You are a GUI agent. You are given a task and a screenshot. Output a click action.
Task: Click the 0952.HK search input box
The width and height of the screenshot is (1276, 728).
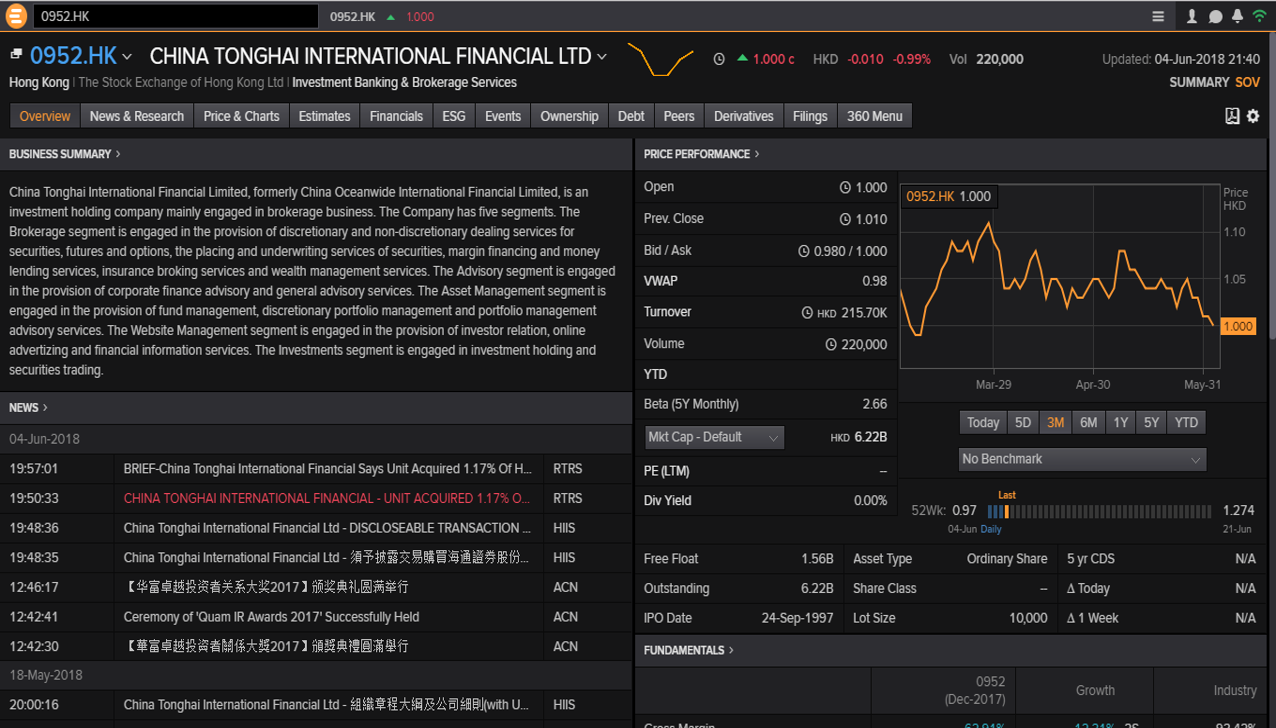(176, 16)
